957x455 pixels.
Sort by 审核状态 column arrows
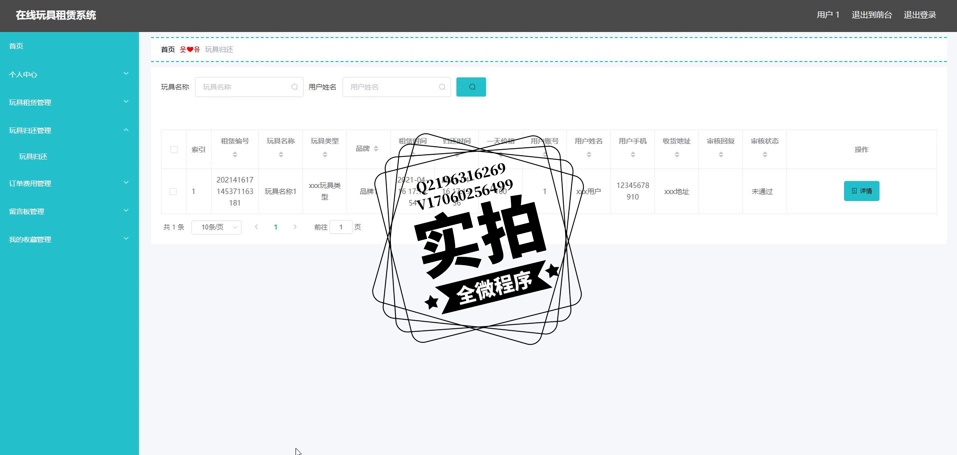pyautogui.click(x=764, y=155)
